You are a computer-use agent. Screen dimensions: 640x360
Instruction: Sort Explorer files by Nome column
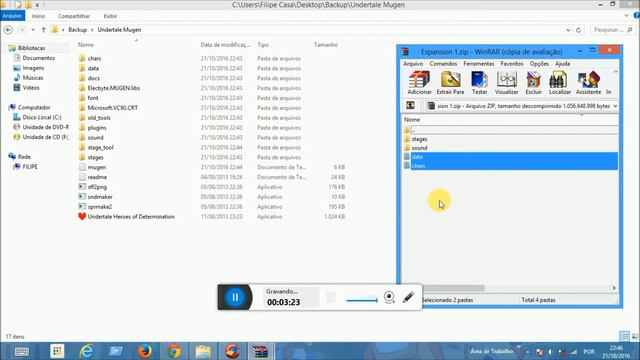86,45
